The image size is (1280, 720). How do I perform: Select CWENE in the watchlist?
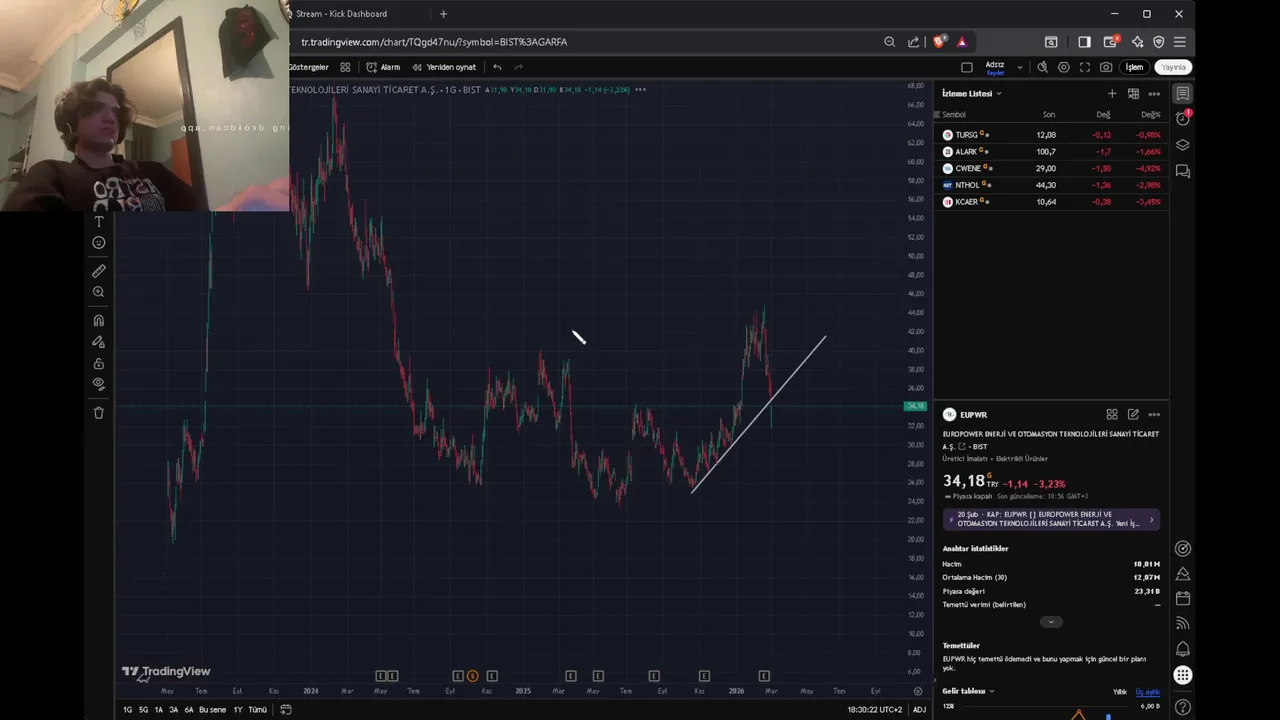tap(1052, 168)
